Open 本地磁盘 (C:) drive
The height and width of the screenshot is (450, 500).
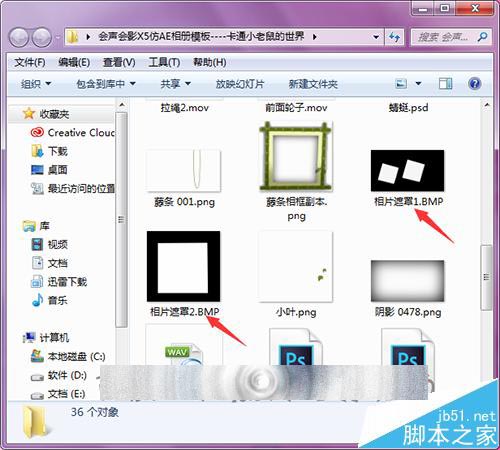pyautogui.click(x=68, y=357)
